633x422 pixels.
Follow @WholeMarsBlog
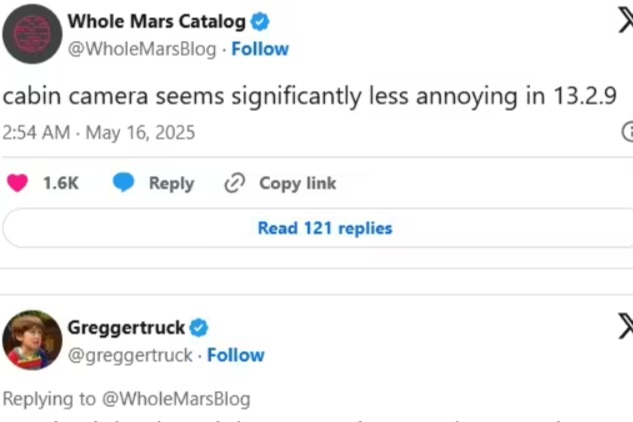[x=260, y=49]
